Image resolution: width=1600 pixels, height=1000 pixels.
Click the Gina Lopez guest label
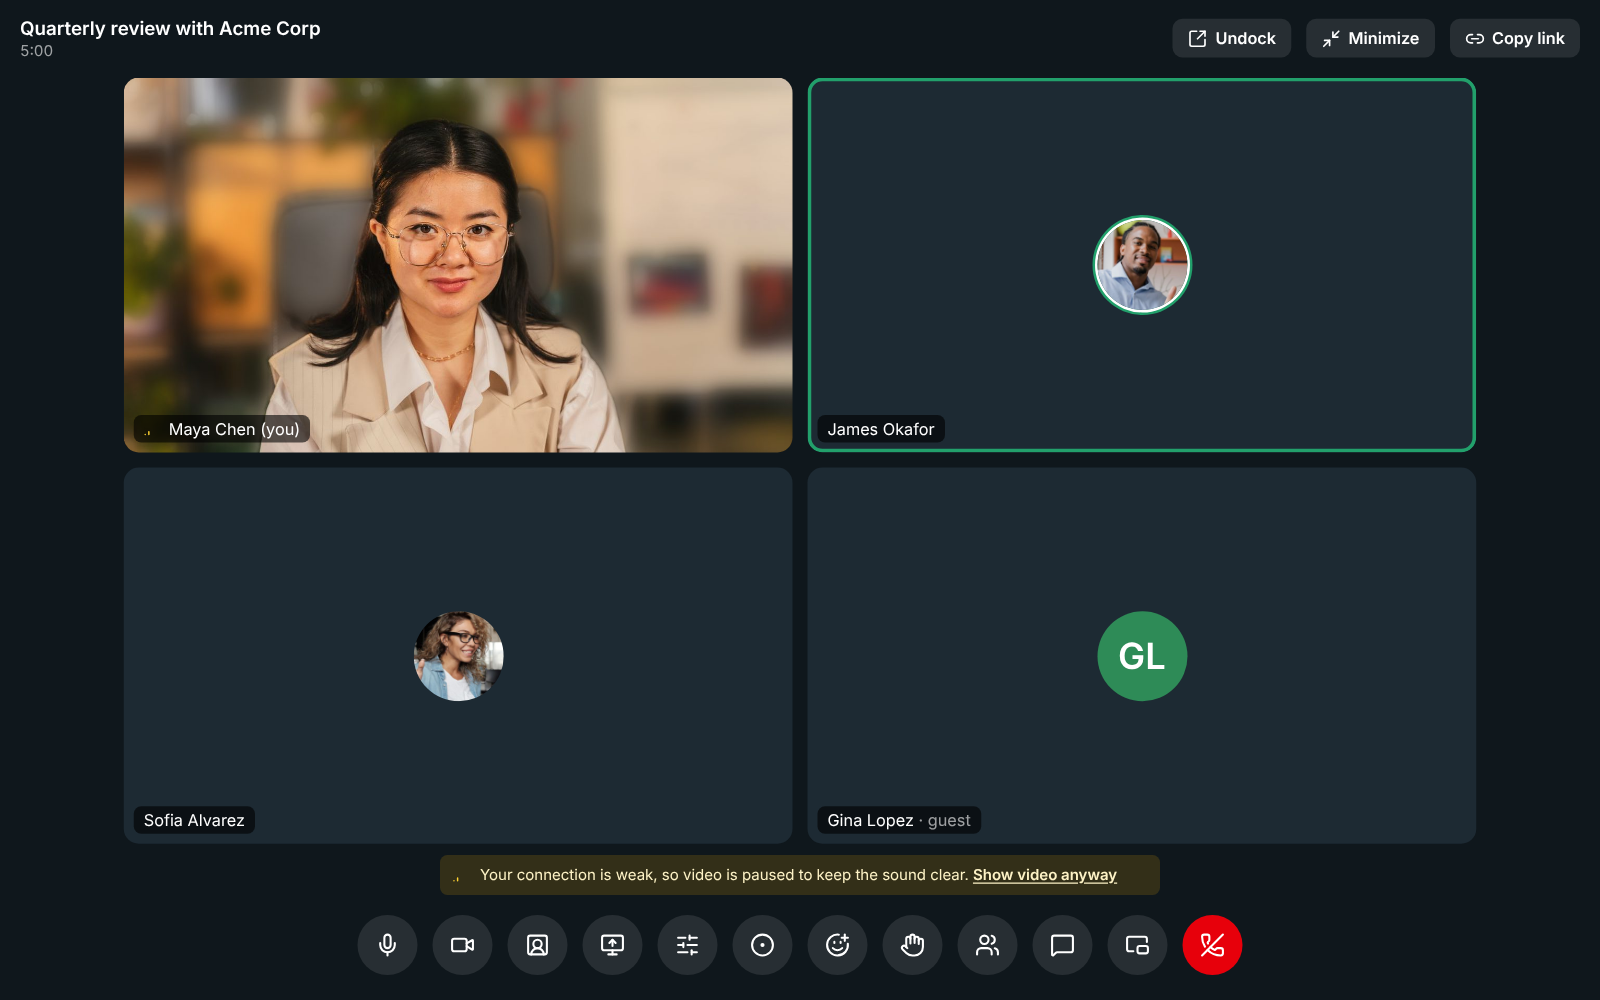899,820
